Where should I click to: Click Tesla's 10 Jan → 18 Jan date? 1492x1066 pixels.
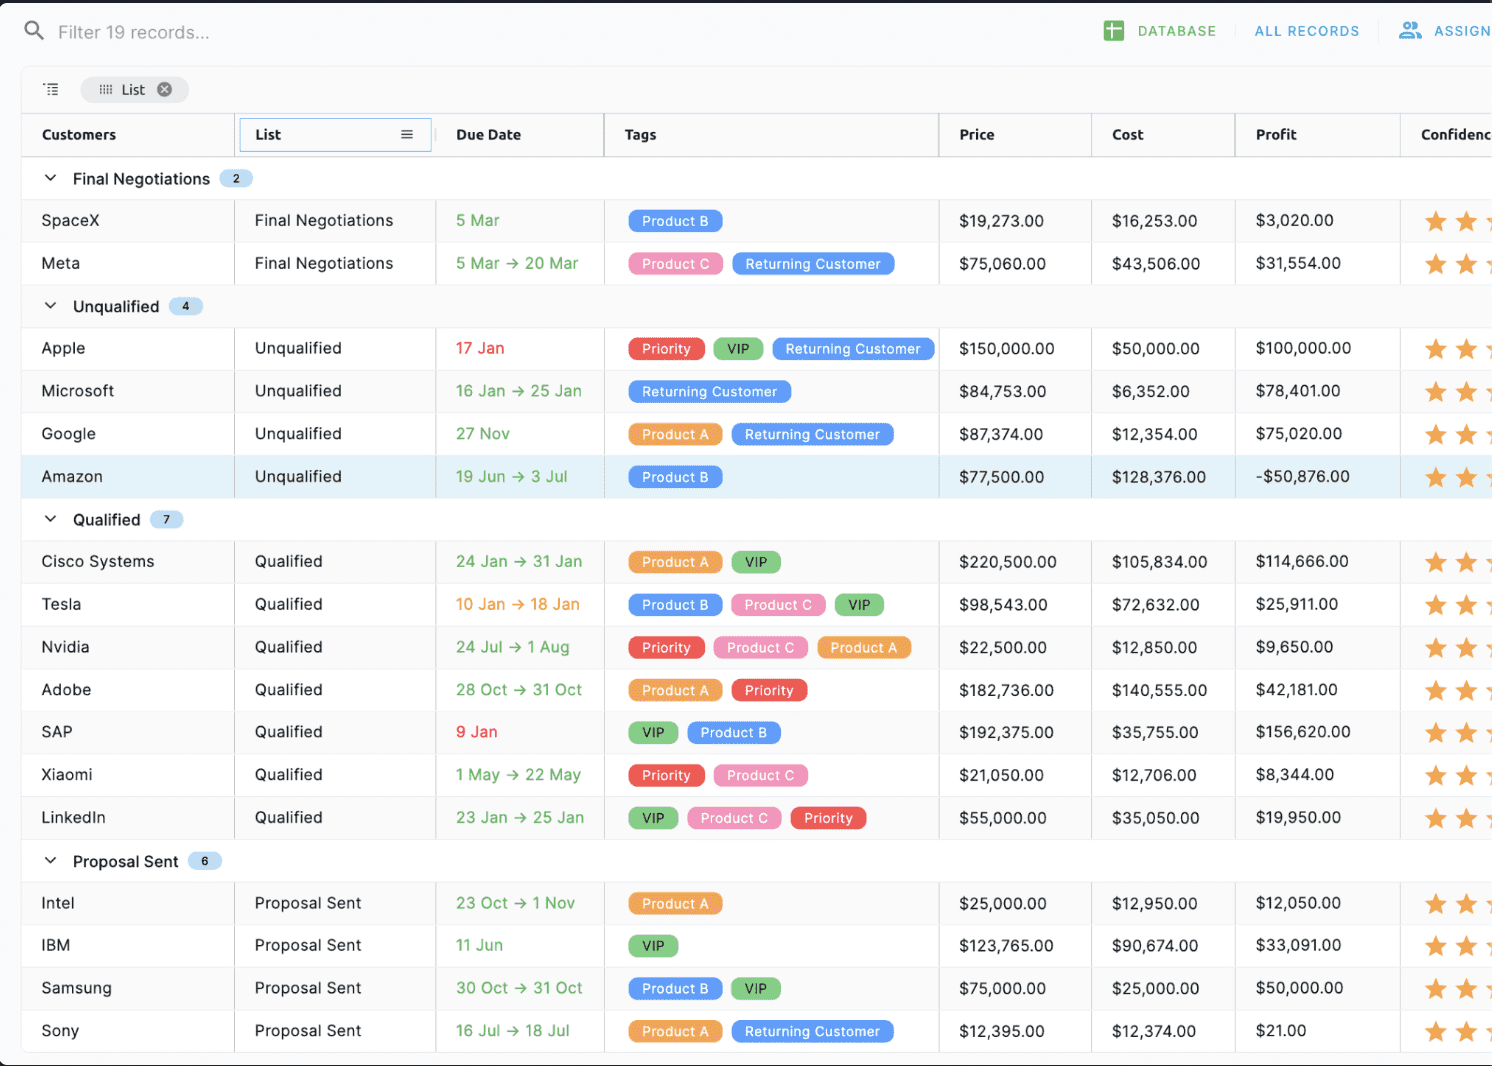518,604
